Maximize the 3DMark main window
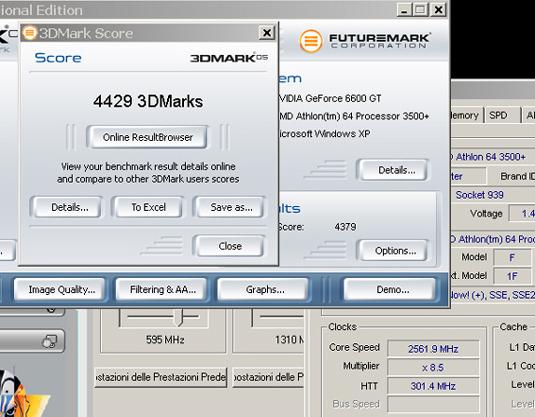Screen dimensions: 535x417 (x=420, y=10)
